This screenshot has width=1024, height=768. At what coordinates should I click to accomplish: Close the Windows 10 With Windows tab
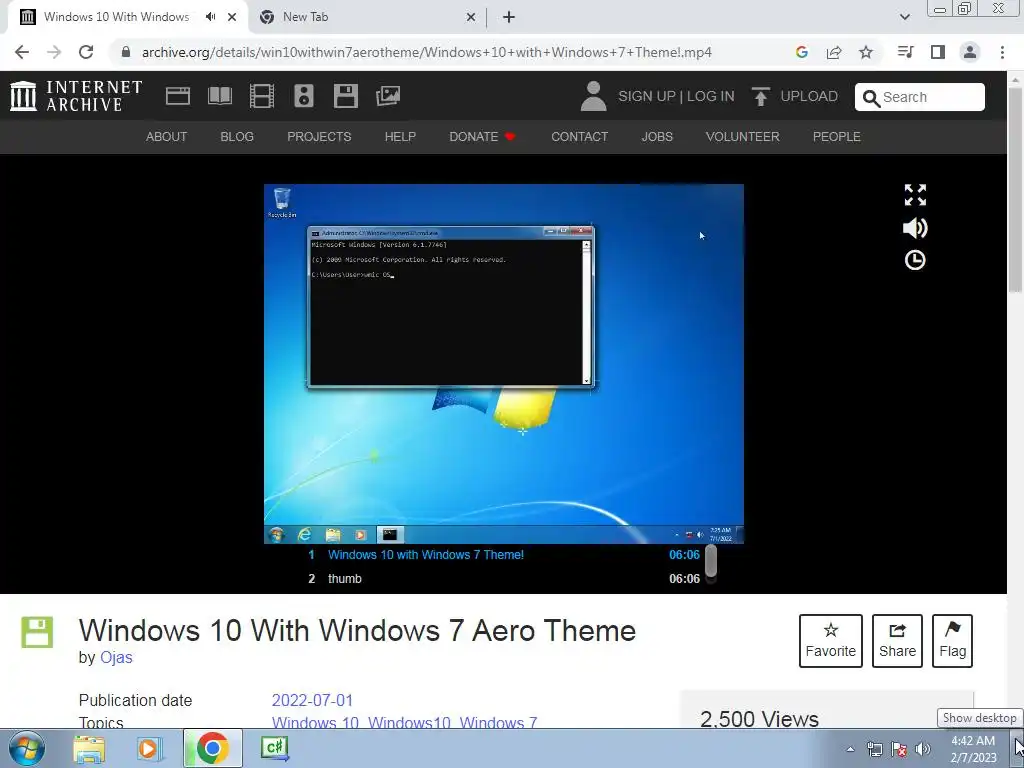232,17
